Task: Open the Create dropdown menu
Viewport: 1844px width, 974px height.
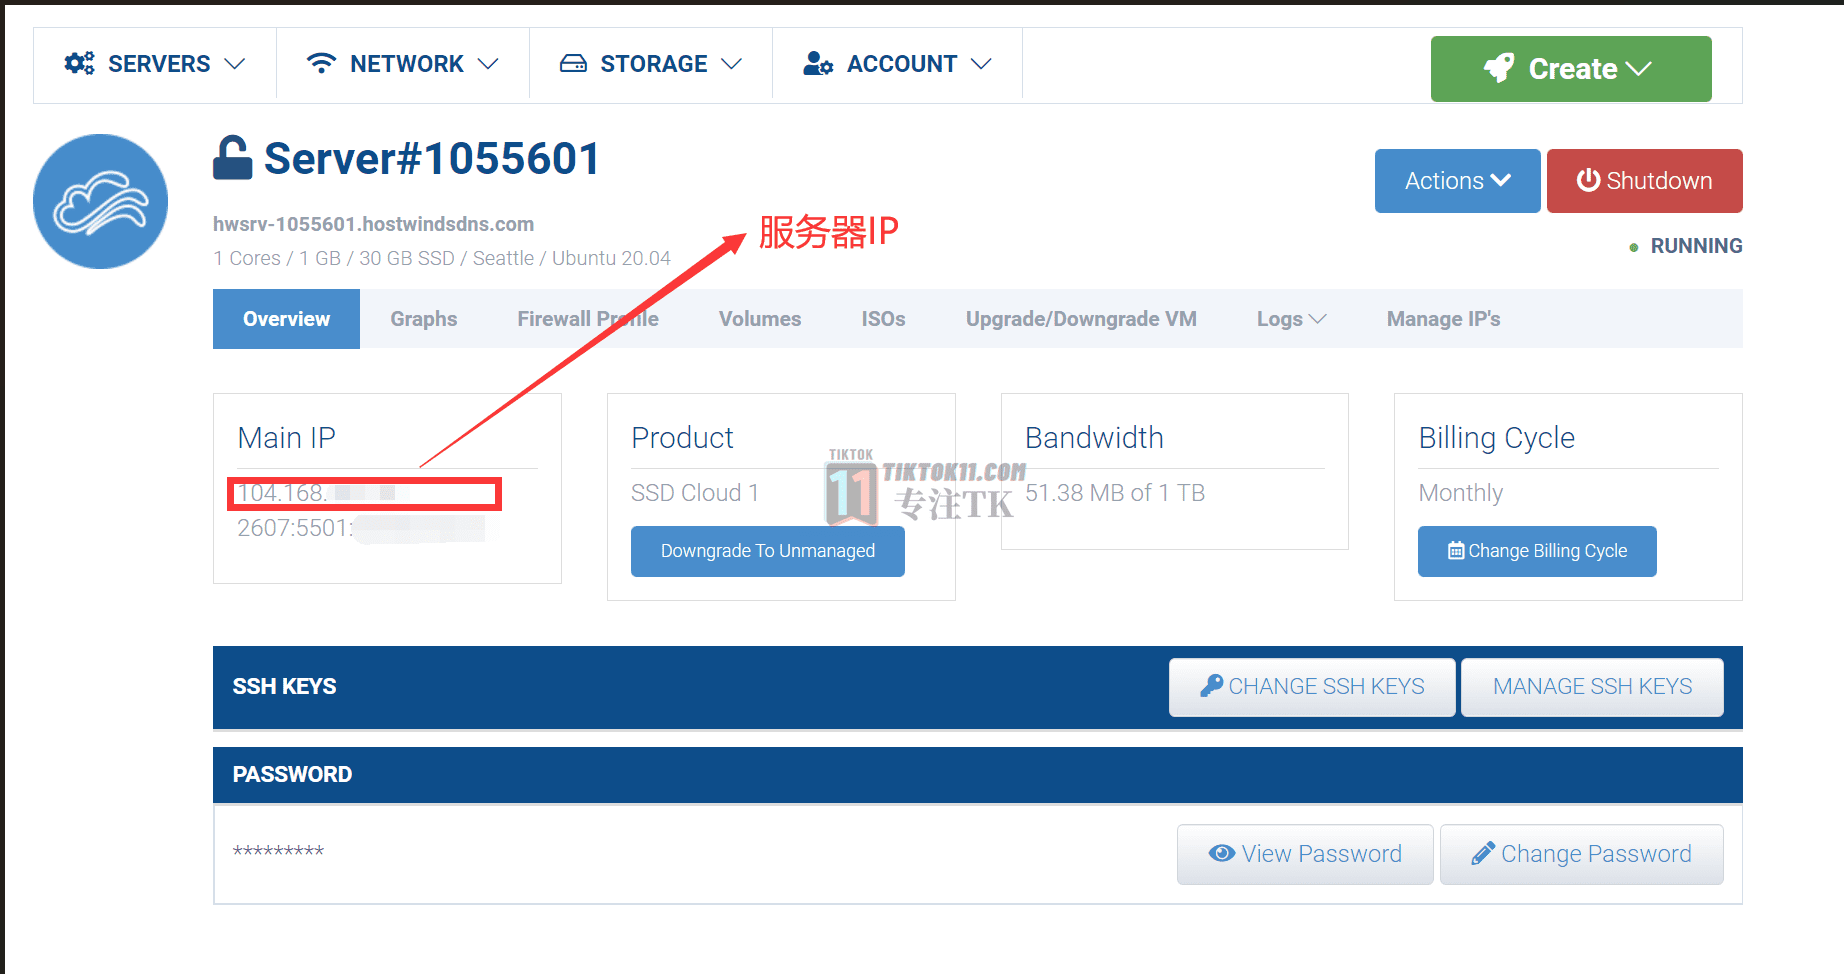Action: (x=1571, y=69)
